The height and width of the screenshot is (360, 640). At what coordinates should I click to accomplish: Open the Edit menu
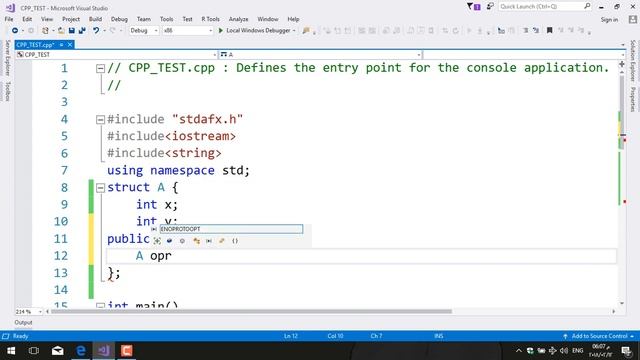pyautogui.click(x=27, y=19)
